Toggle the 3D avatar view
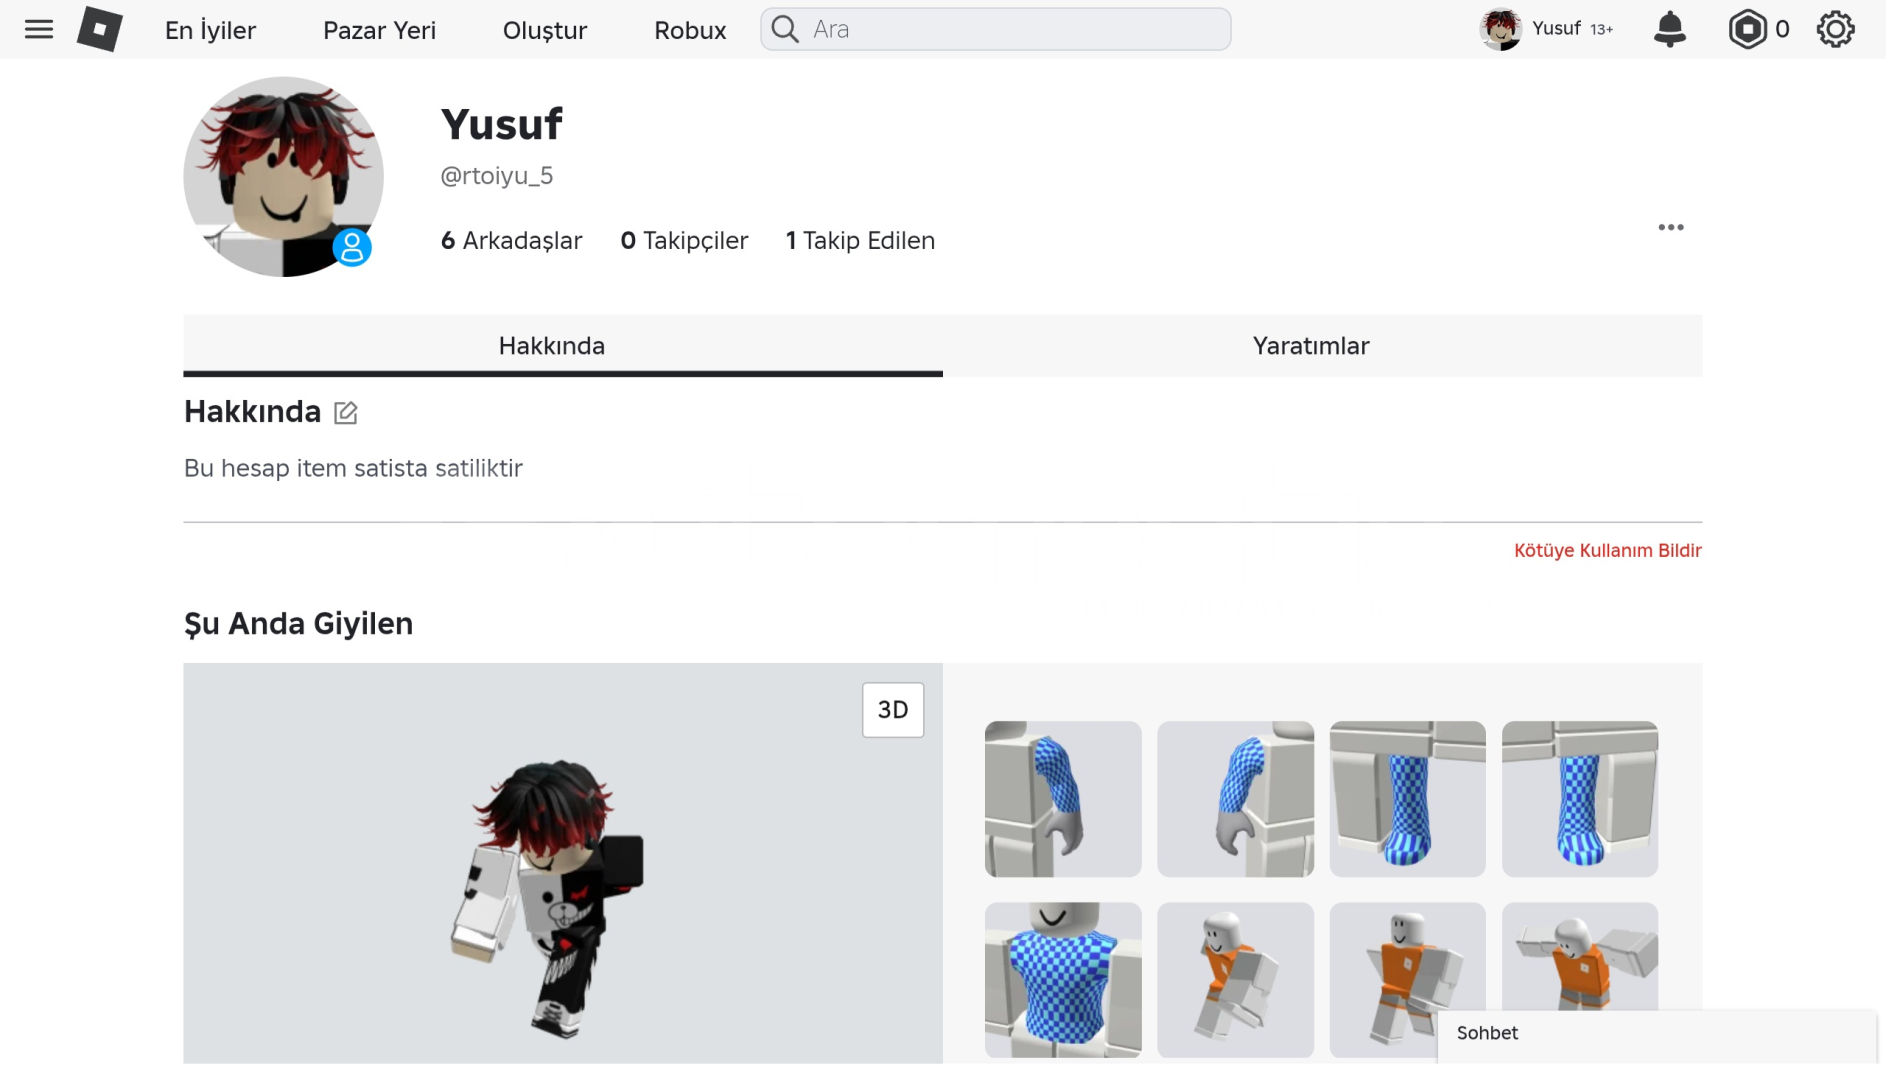Screen dimensions: 1886x1080 pos(893,710)
